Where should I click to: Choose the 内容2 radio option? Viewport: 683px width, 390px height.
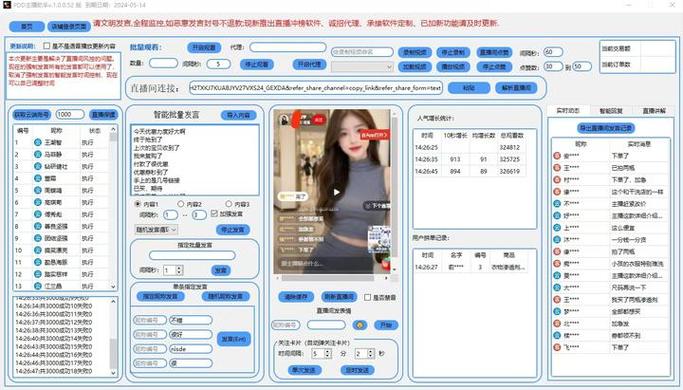coord(180,204)
